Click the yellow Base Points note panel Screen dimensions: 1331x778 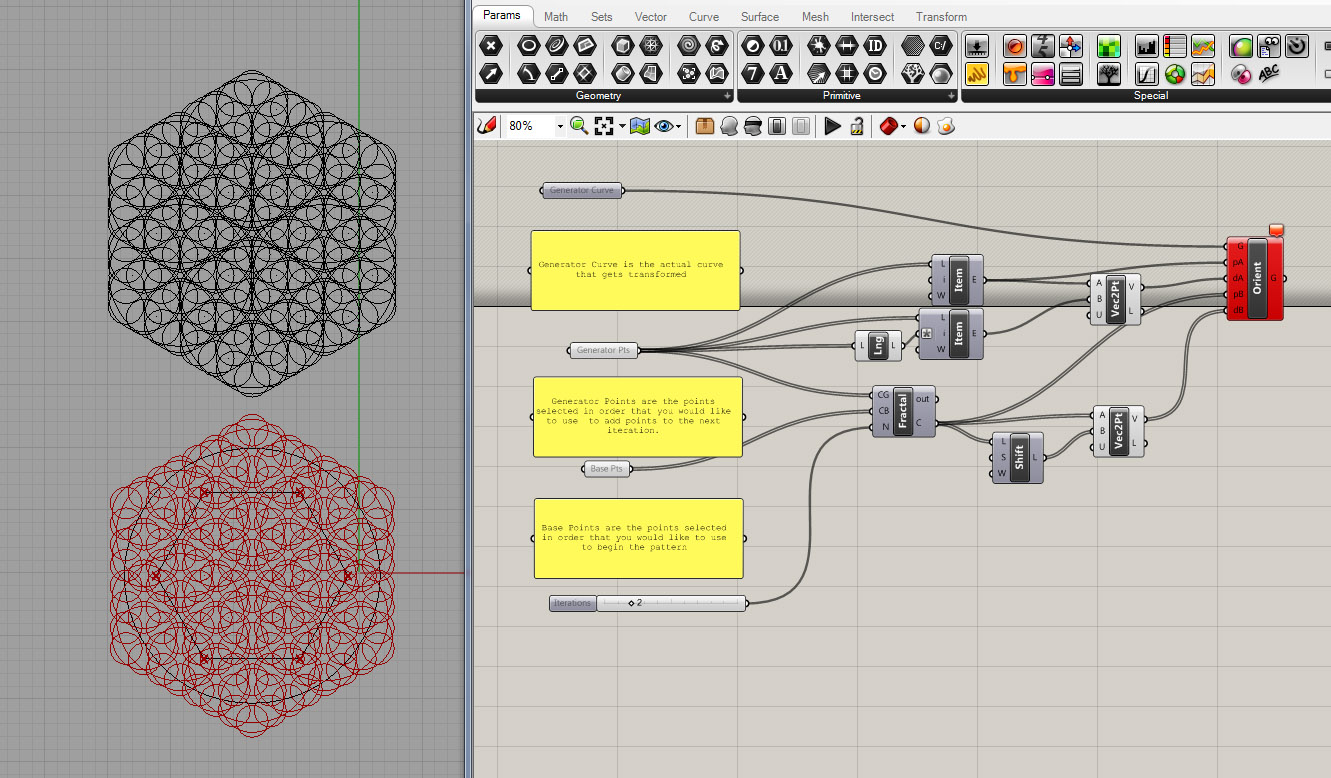click(639, 538)
